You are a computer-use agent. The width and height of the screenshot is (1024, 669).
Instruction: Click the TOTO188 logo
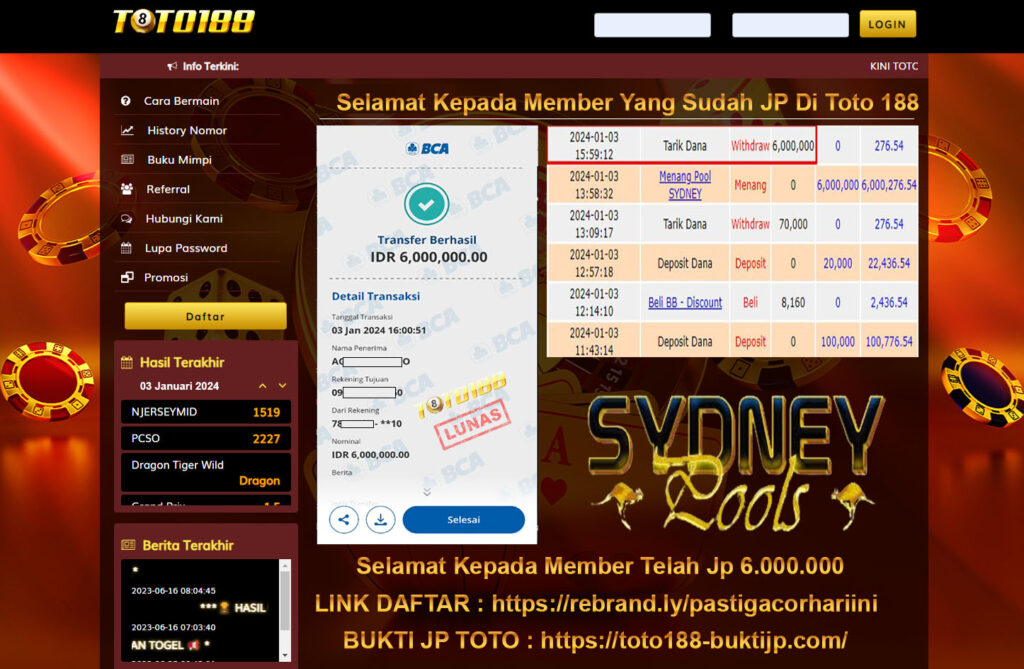[184, 22]
